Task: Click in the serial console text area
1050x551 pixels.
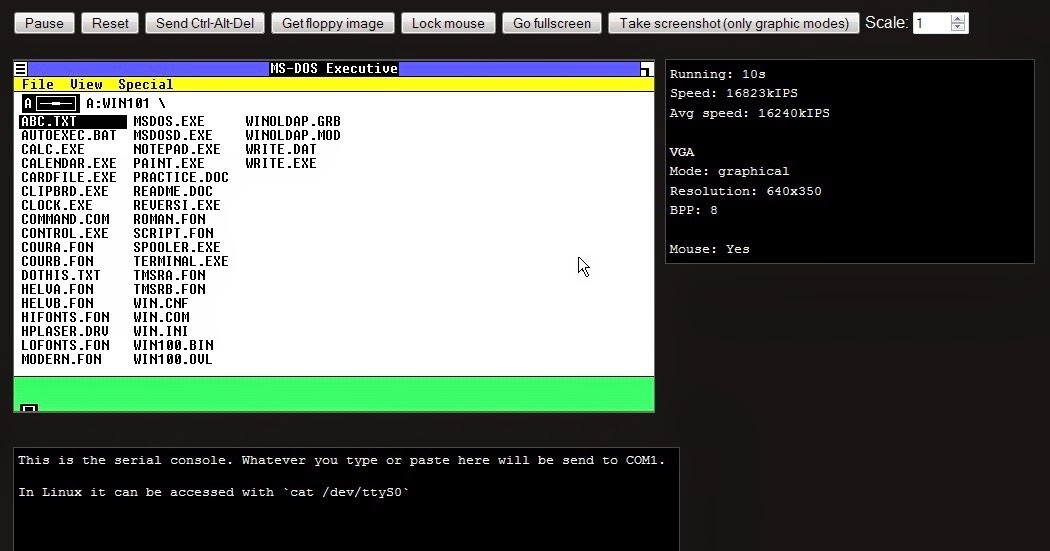Action: pos(346,499)
